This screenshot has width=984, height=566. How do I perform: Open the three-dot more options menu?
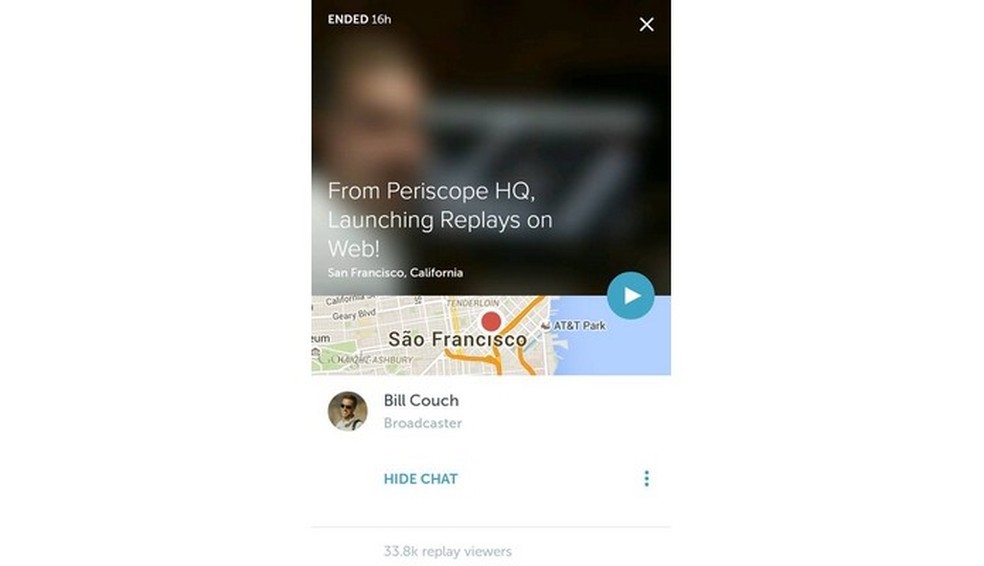[x=646, y=479]
